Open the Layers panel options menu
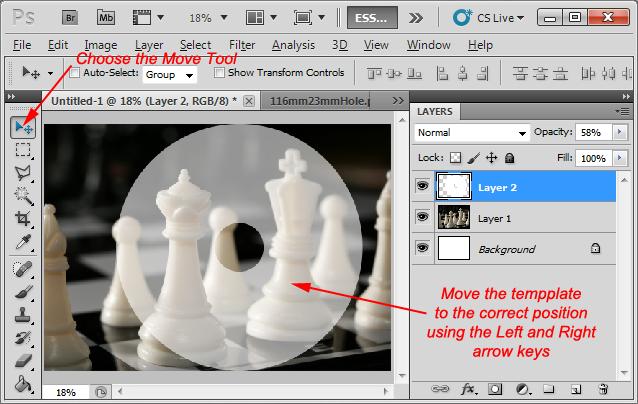Image resolution: width=638 pixels, height=404 pixels. tap(623, 111)
